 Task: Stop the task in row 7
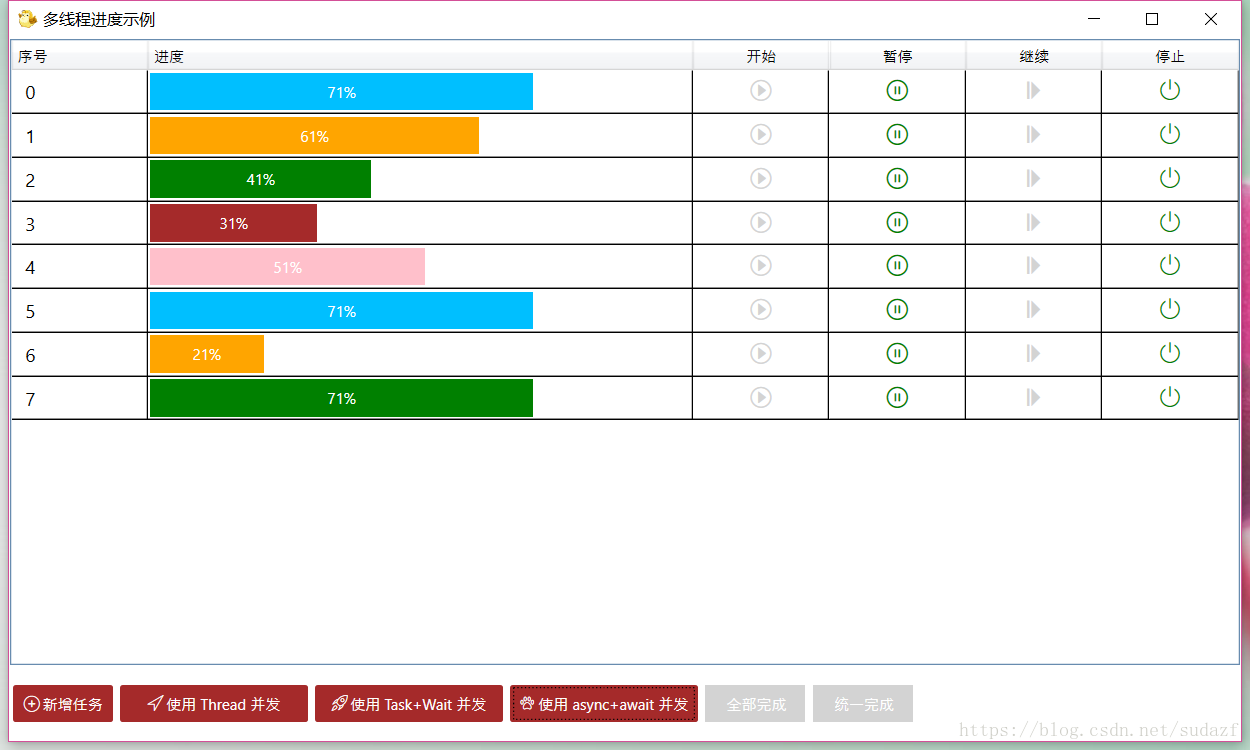(x=1170, y=397)
